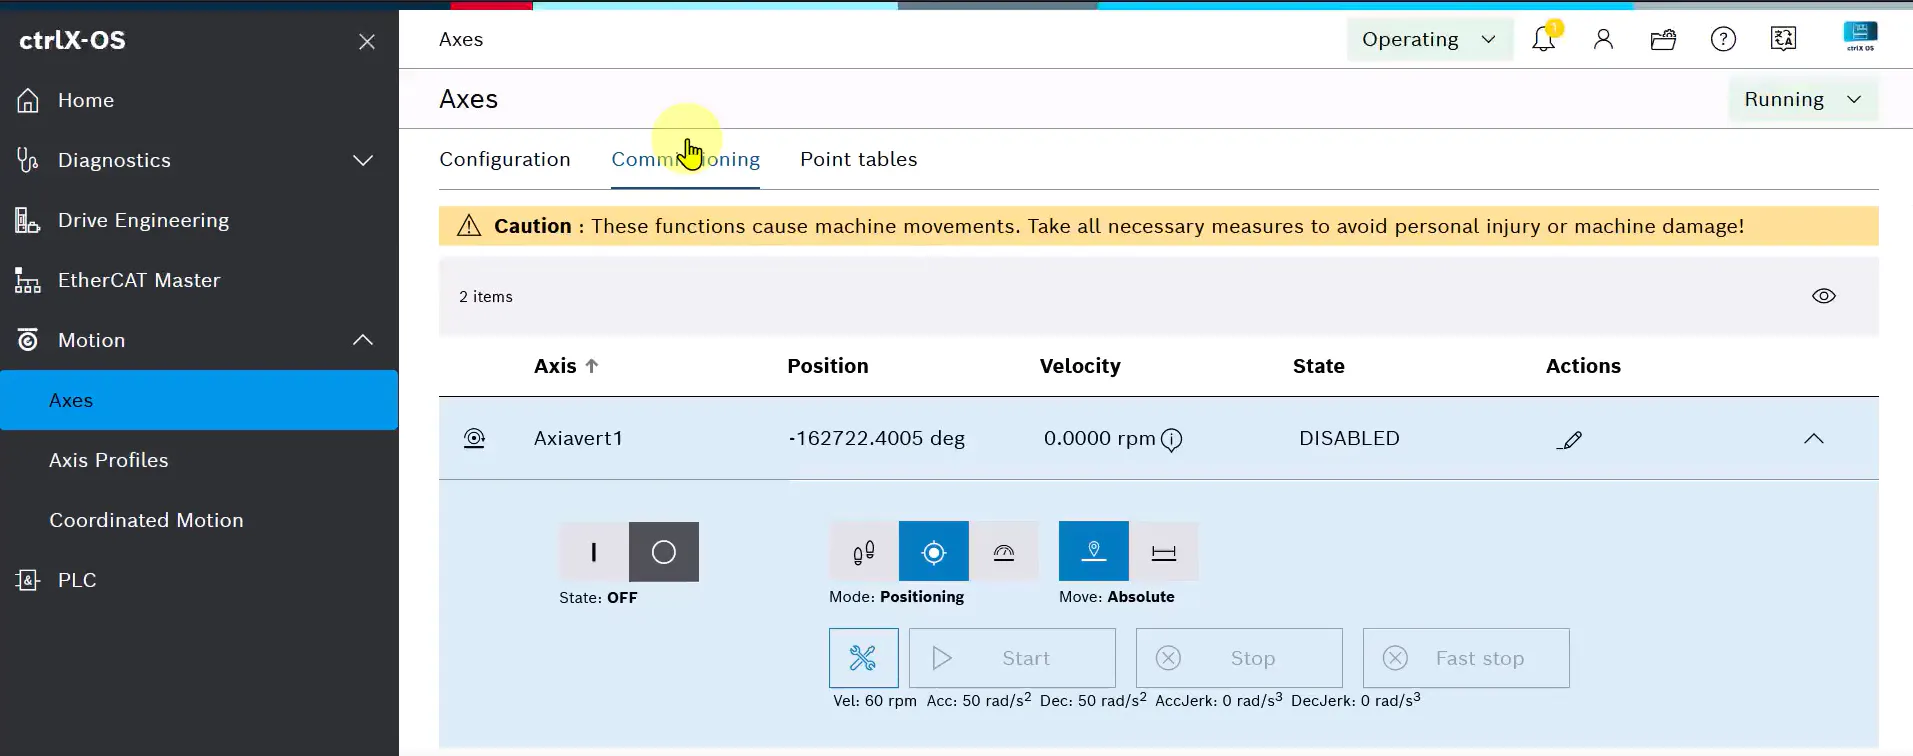The image size is (1913, 756).
Task: Open the file manager folder icon
Action: [1663, 39]
